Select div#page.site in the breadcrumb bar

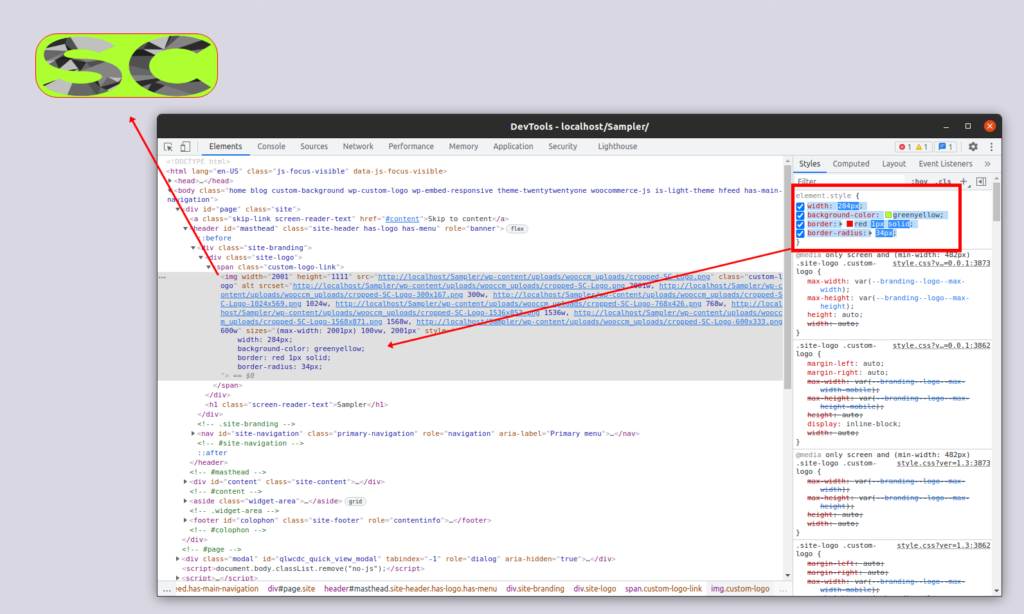291,589
